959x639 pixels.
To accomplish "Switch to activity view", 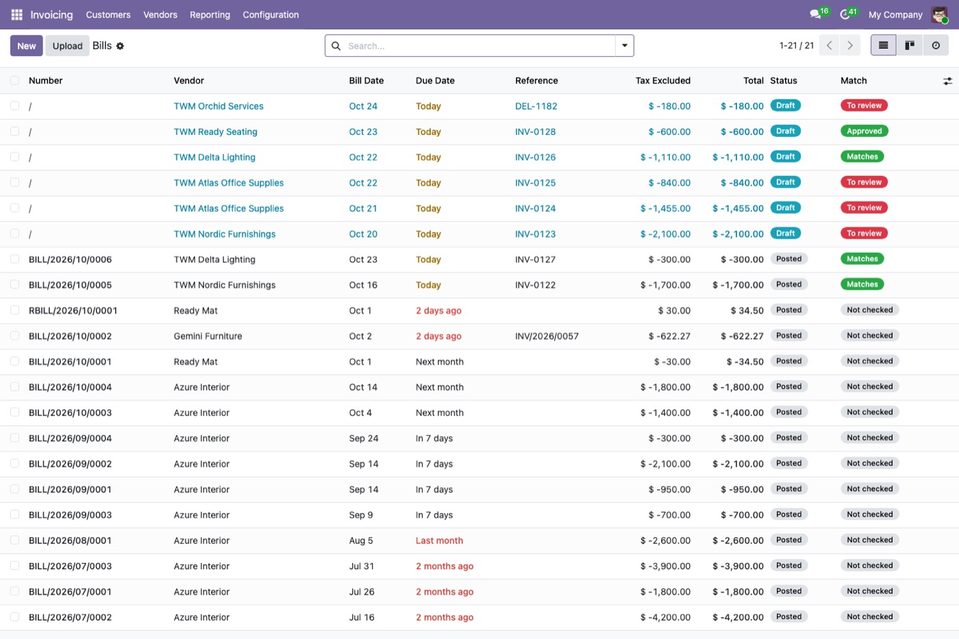I will tap(936, 45).
